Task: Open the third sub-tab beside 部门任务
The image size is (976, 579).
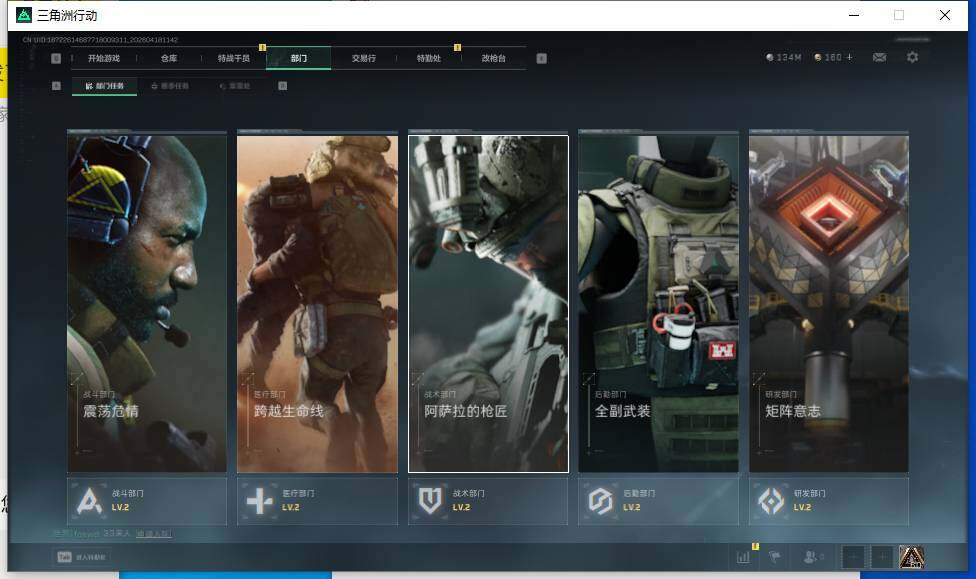Action: click(x=235, y=86)
